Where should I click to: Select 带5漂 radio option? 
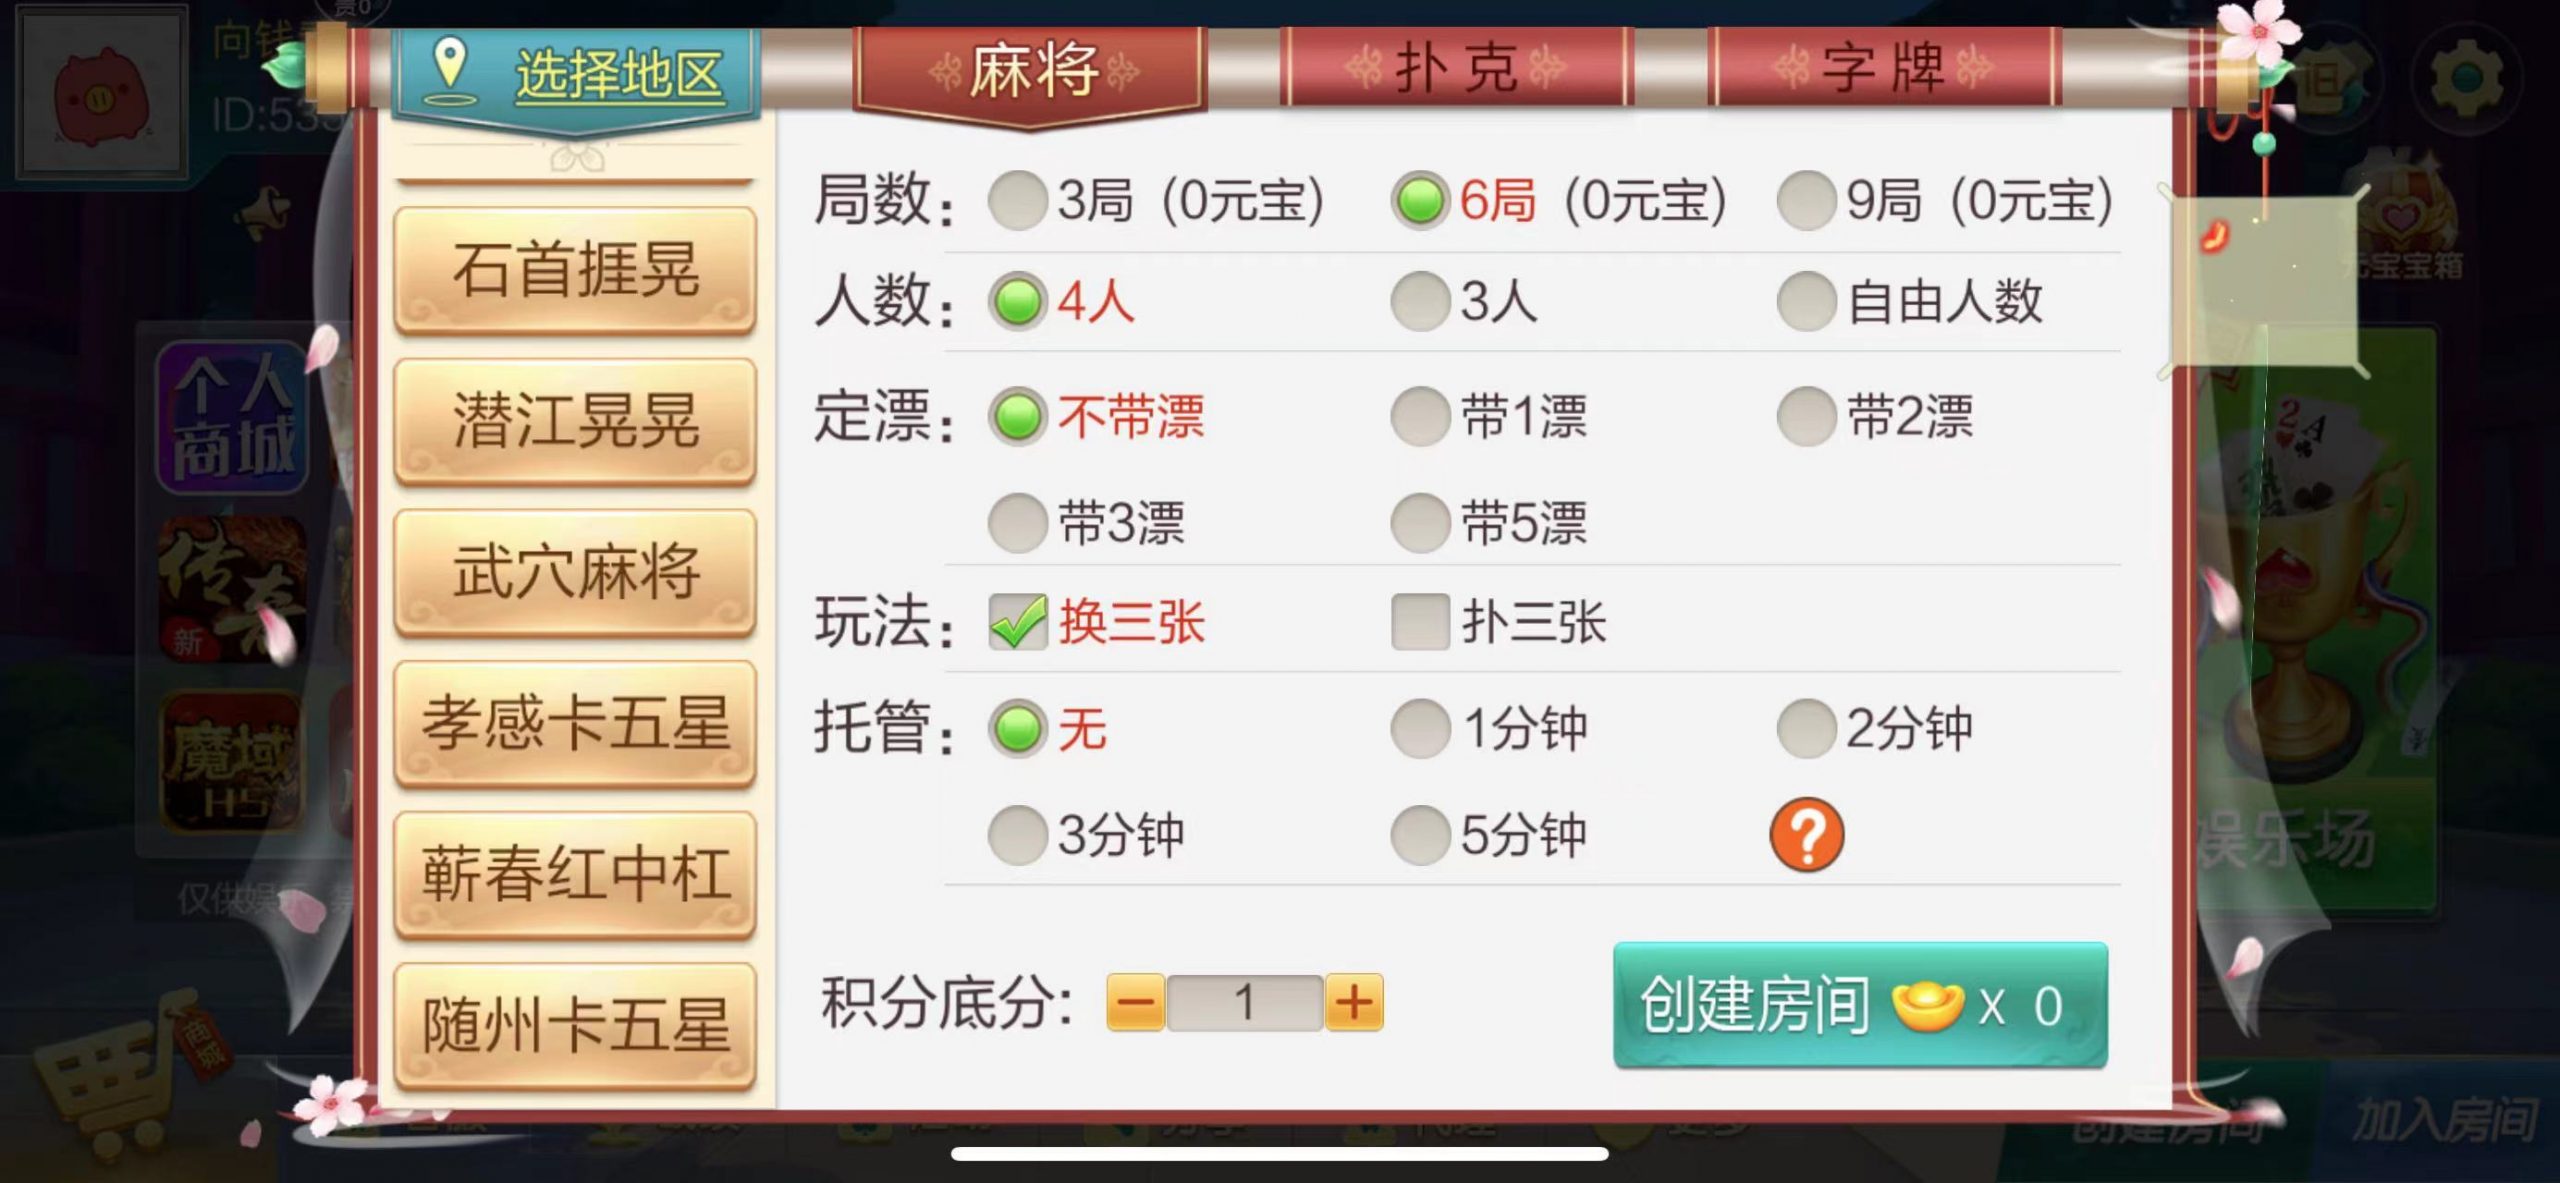coord(1420,523)
